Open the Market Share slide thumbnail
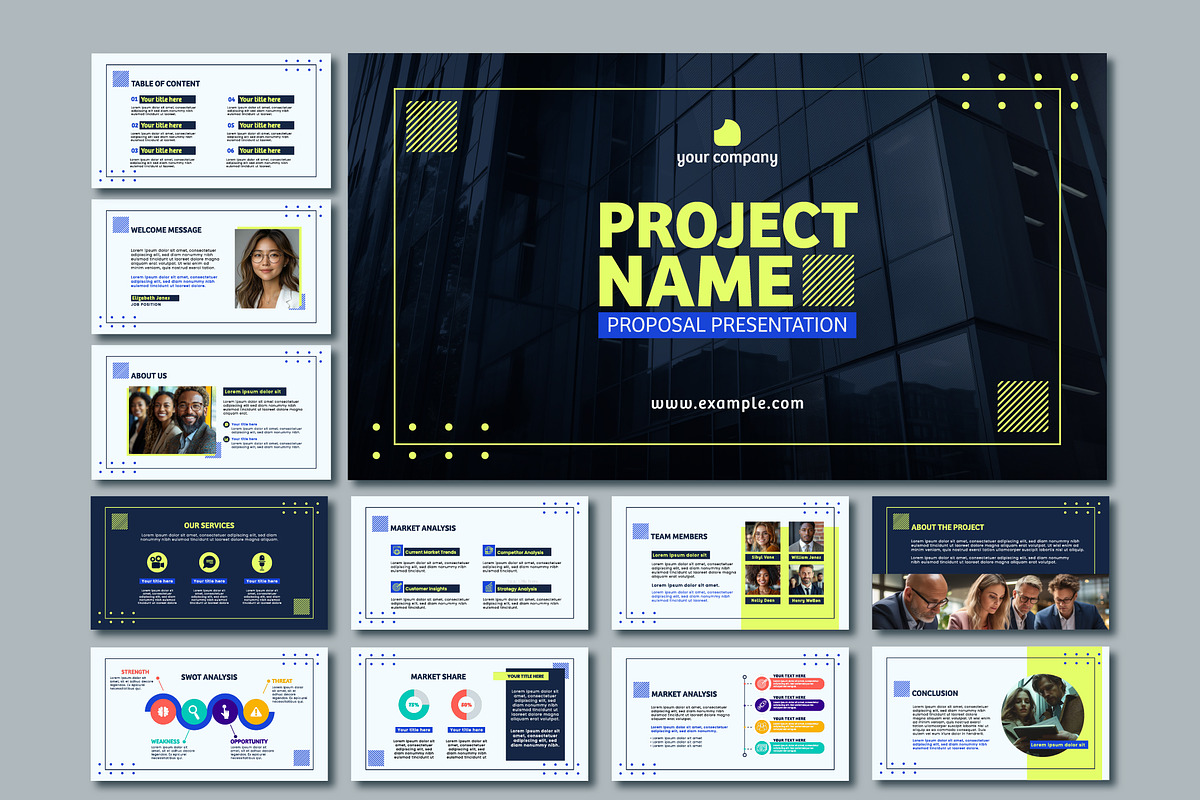This screenshot has height=800, width=1200. click(x=470, y=714)
